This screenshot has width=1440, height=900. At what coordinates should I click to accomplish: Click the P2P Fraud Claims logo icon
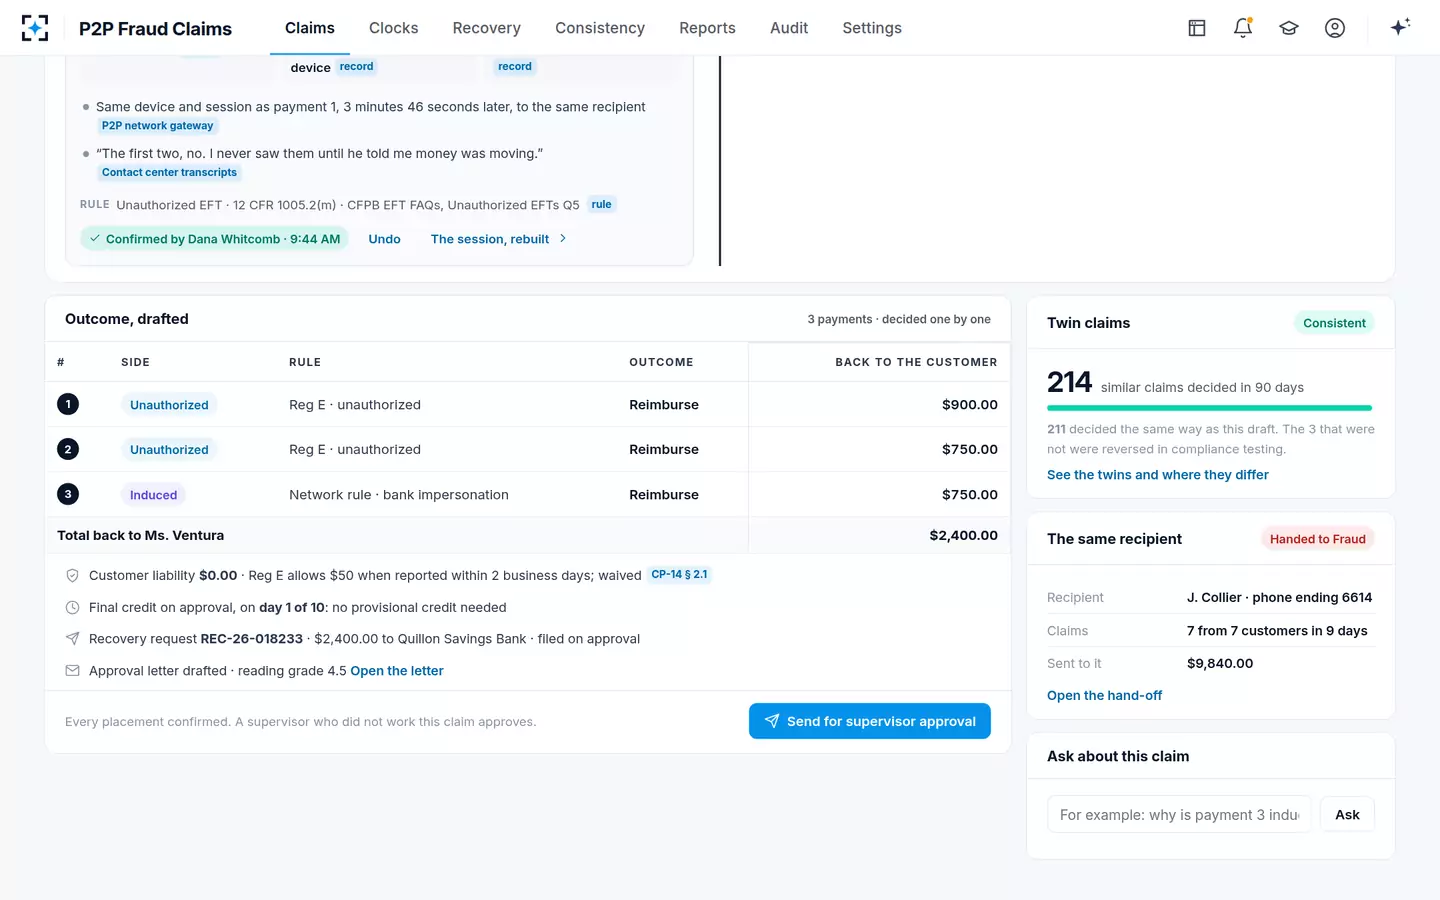tap(35, 28)
